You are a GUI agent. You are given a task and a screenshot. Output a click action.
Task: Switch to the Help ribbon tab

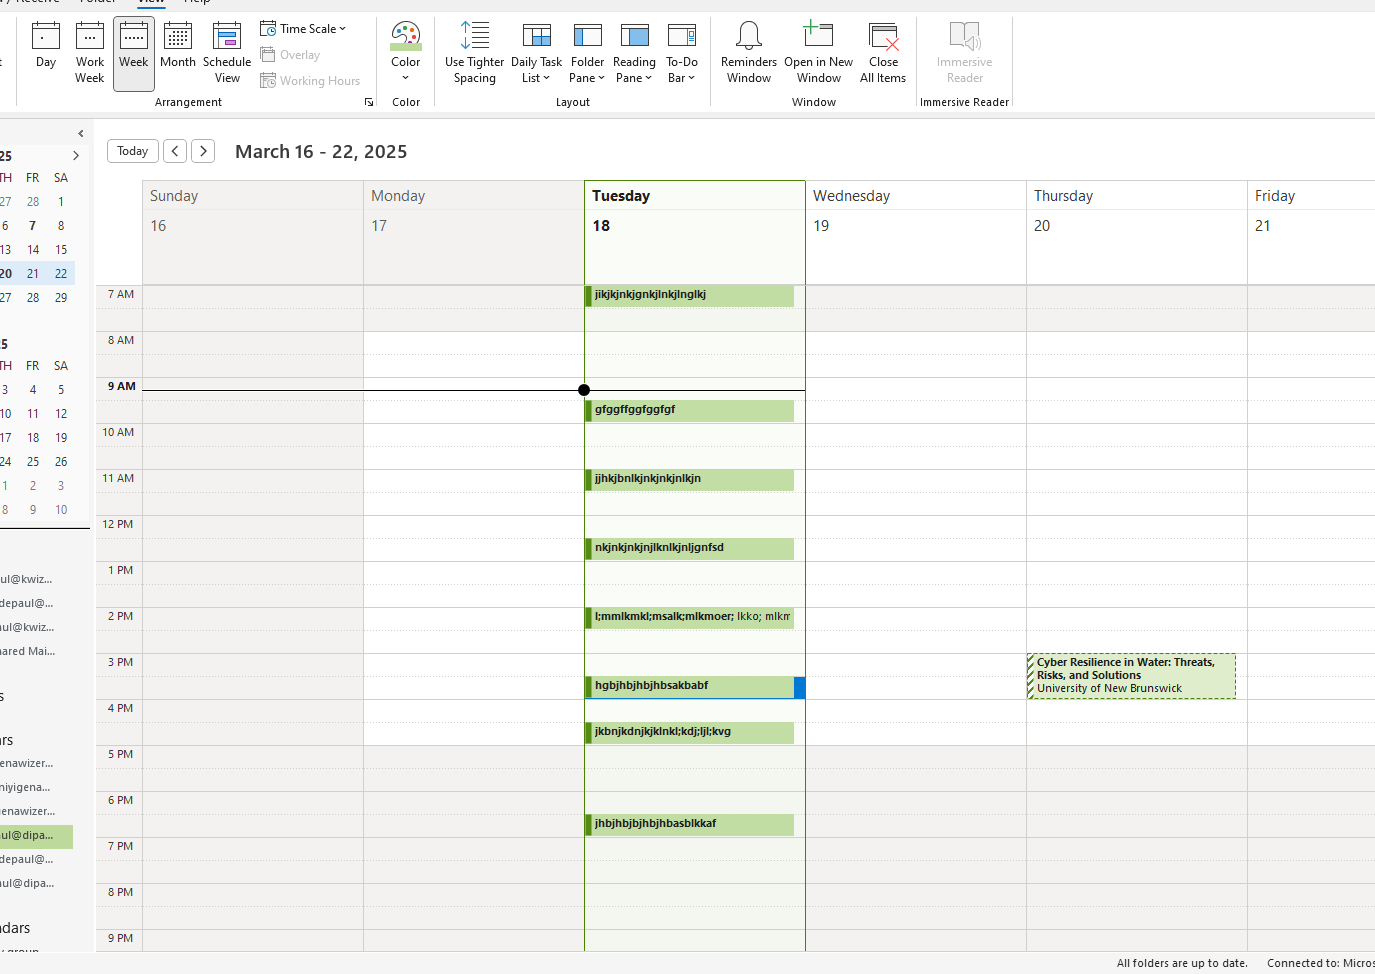pos(198,1)
